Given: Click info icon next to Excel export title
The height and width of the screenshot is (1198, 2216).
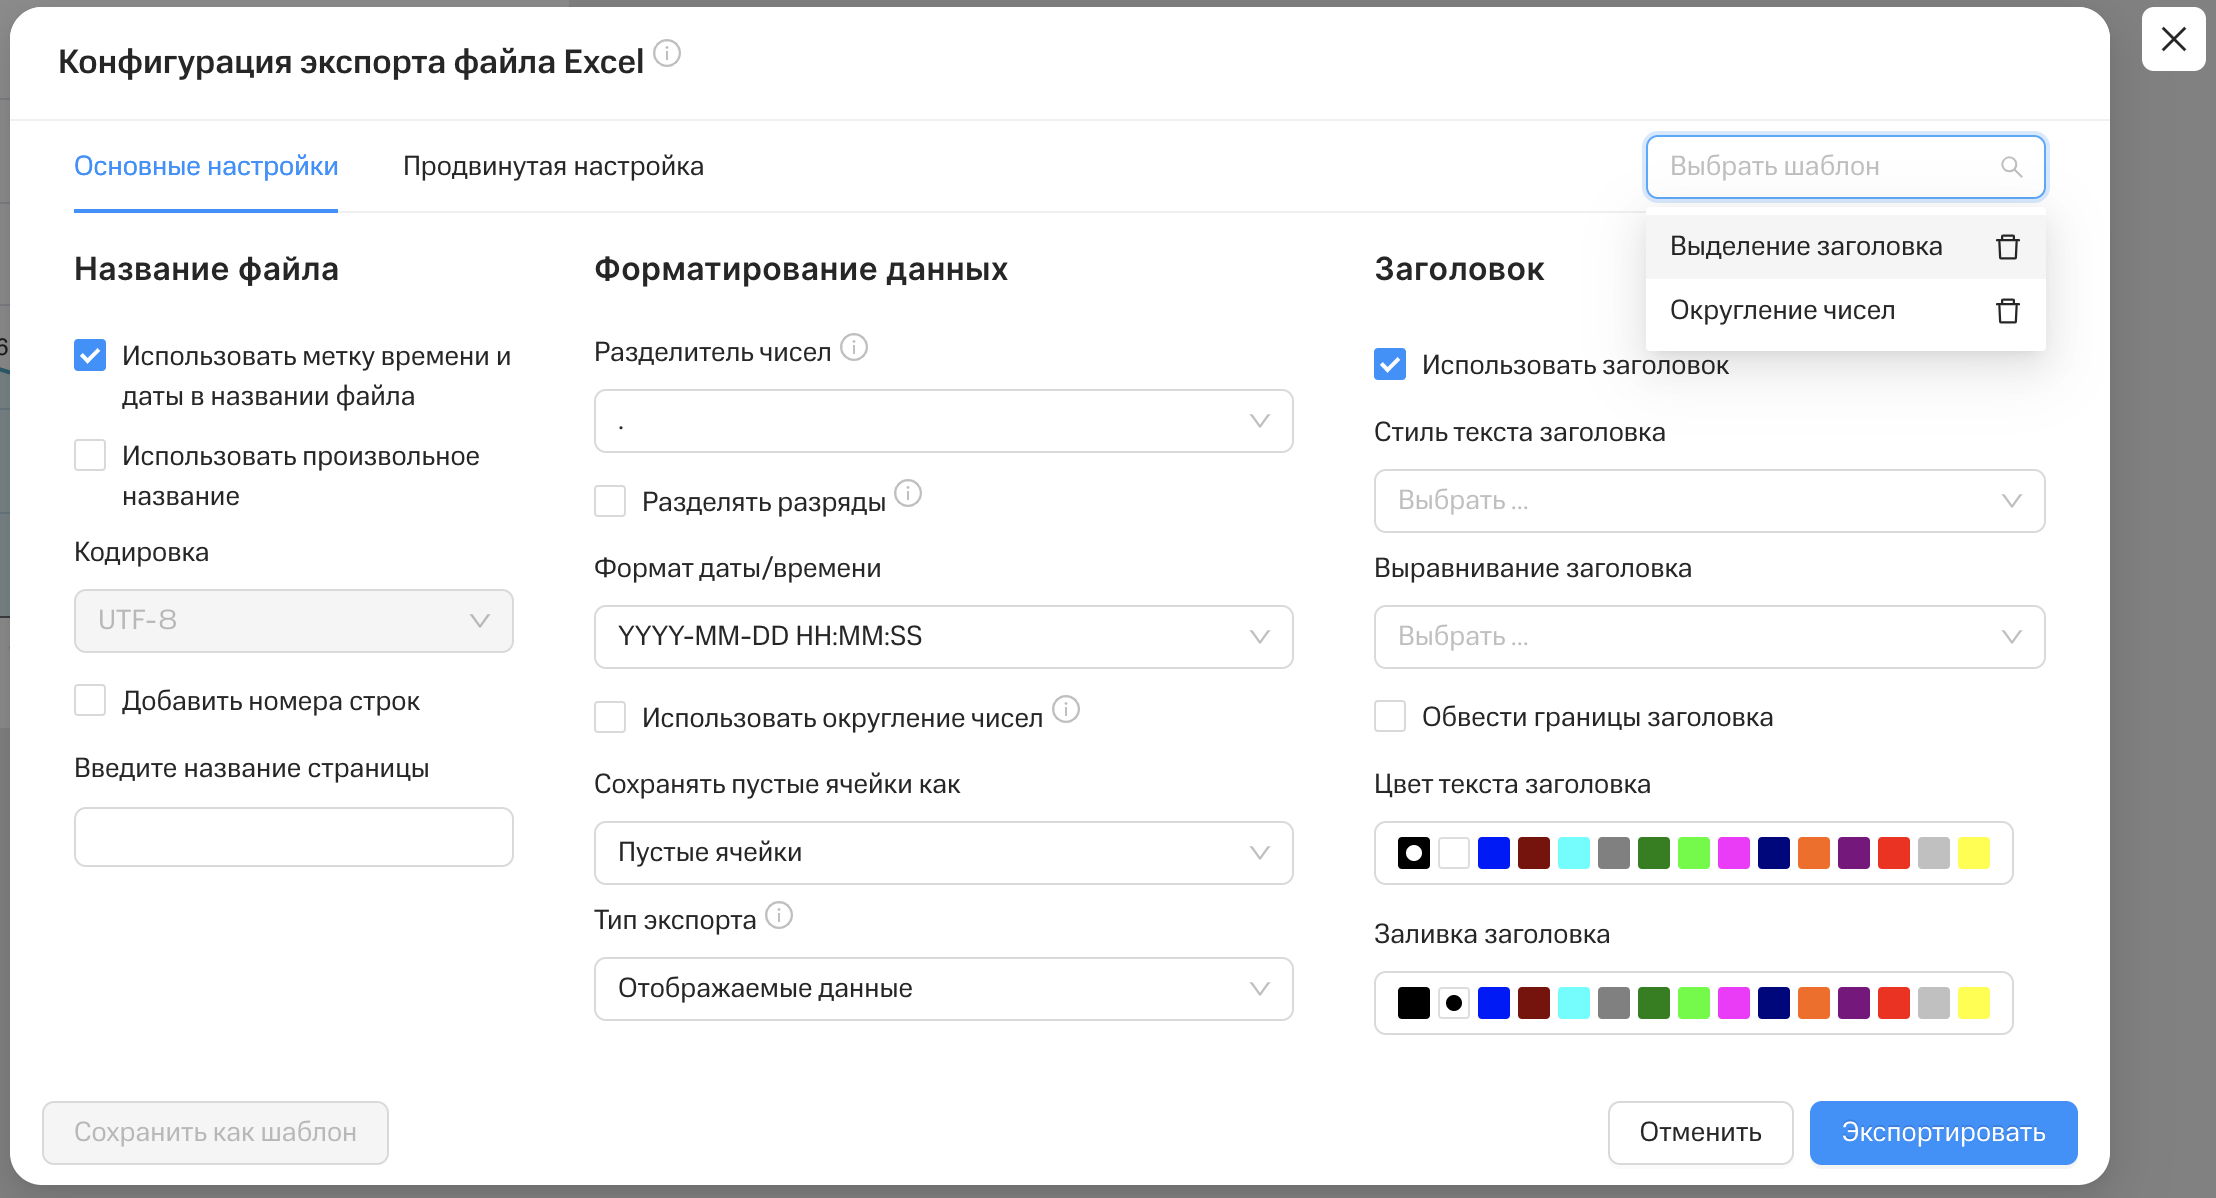Looking at the screenshot, I should [667, 53].
